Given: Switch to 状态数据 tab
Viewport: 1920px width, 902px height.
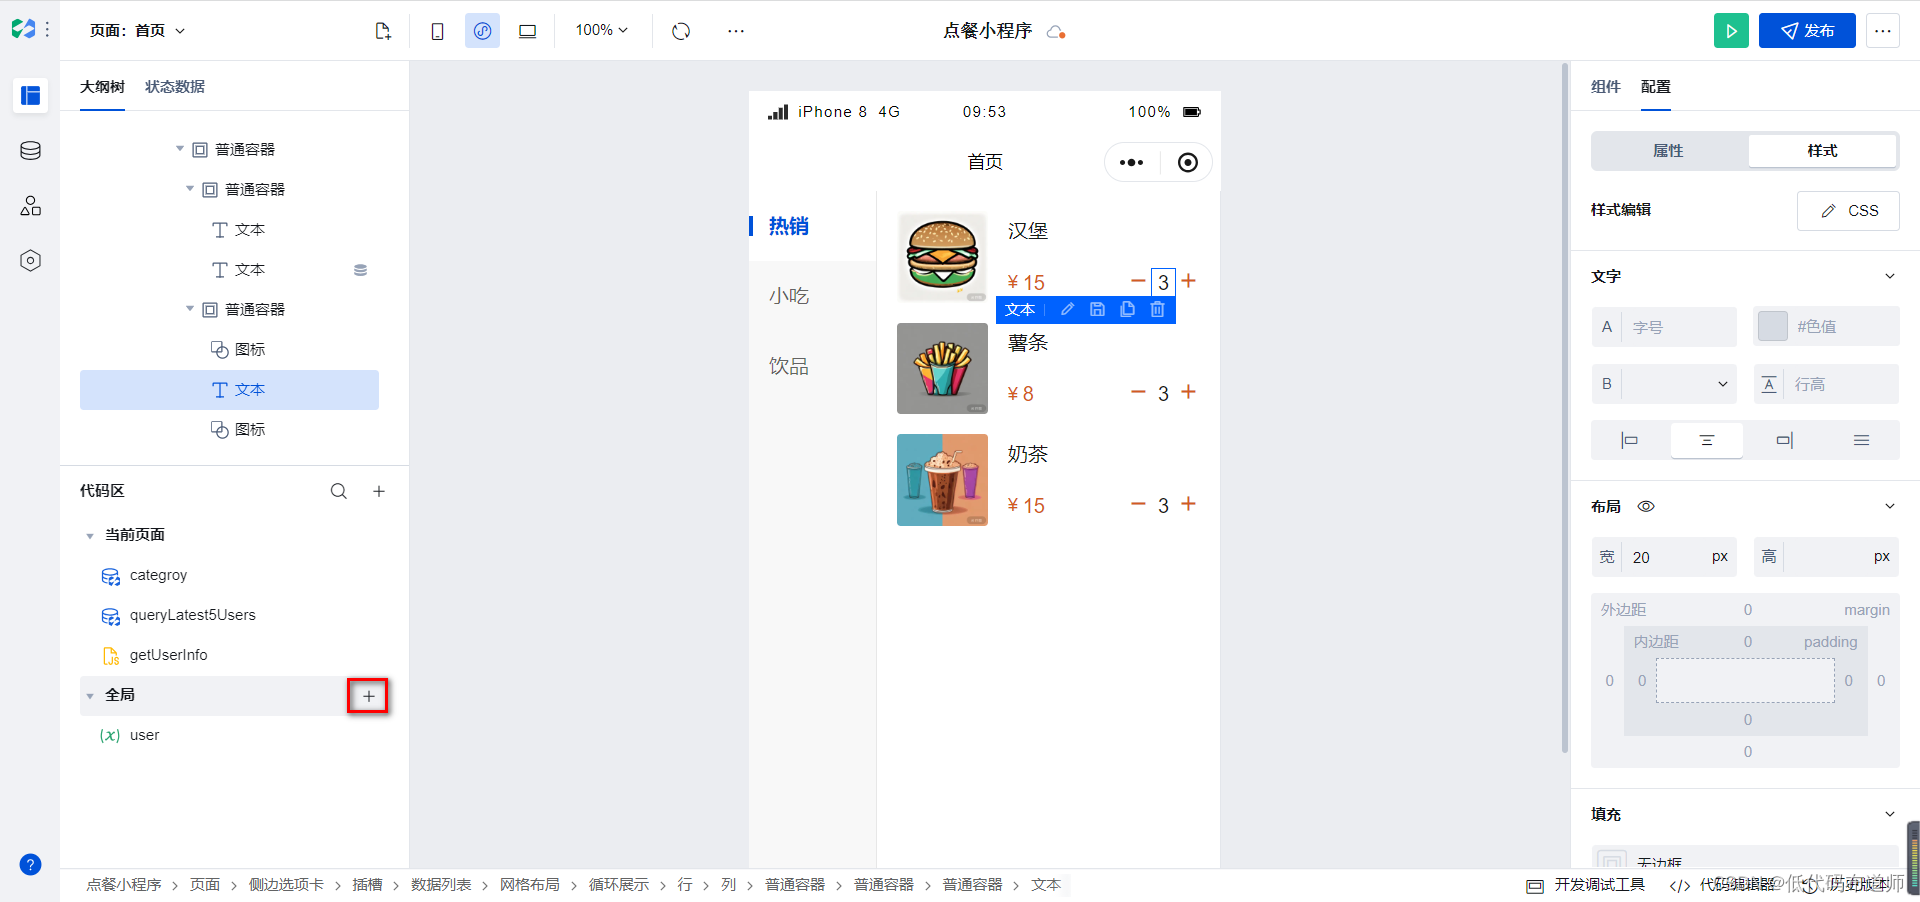Looking at the screenshot, I should (175, 87).
